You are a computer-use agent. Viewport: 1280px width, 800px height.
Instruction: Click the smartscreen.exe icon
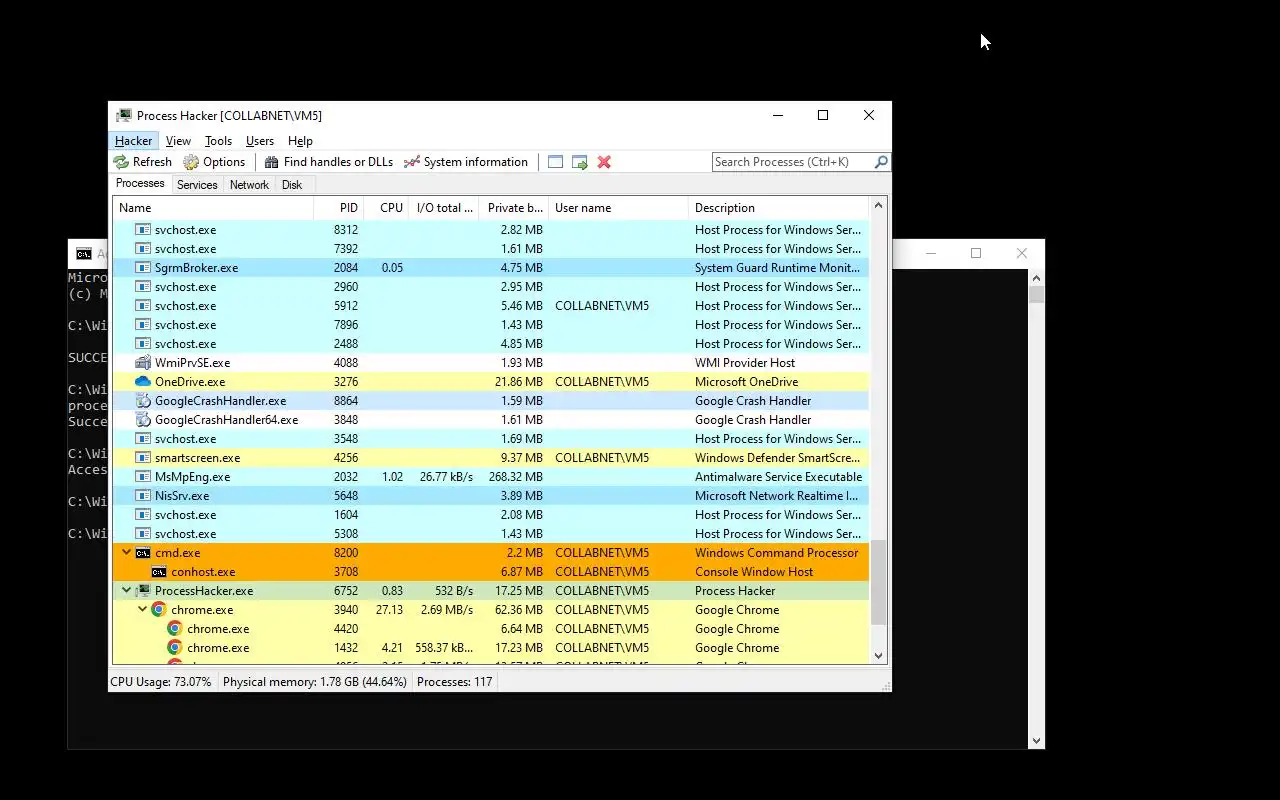tap(143, 458)
